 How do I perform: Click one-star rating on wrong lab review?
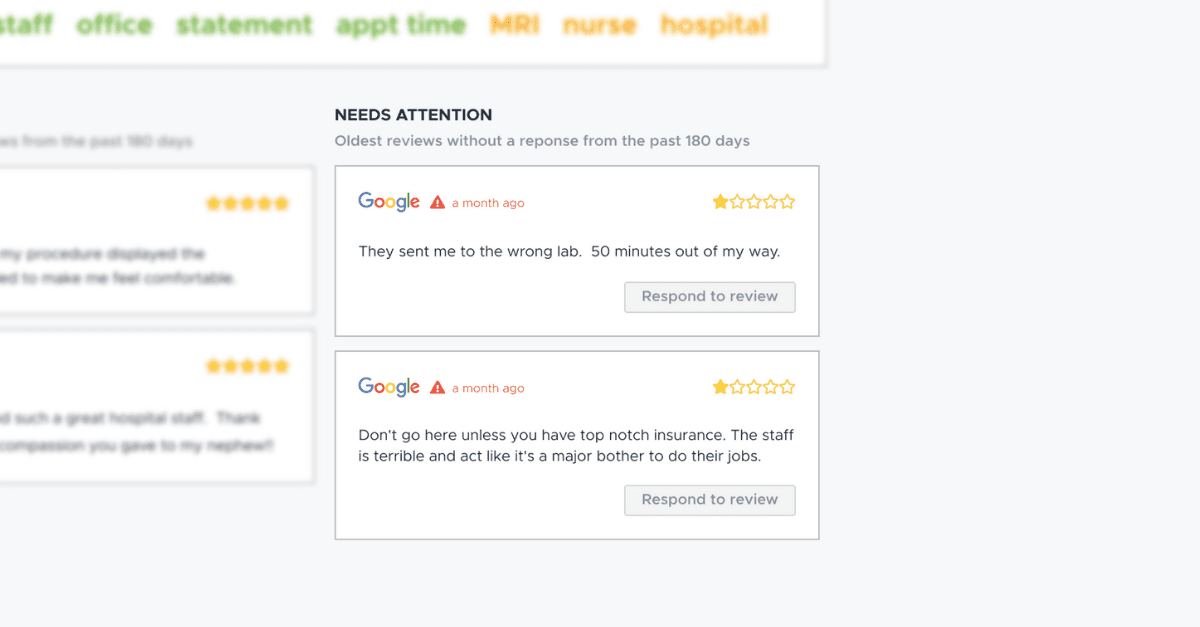(x=754, y=202)
